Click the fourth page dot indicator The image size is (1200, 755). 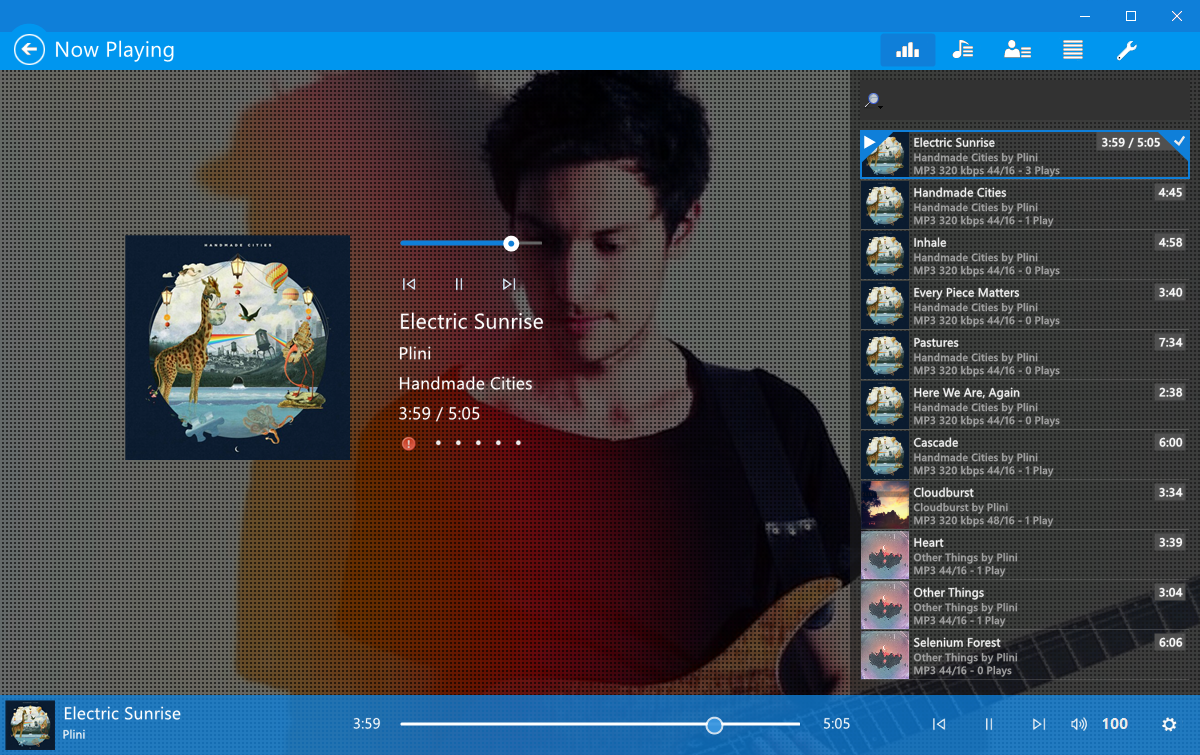click(x=498, y=442)
